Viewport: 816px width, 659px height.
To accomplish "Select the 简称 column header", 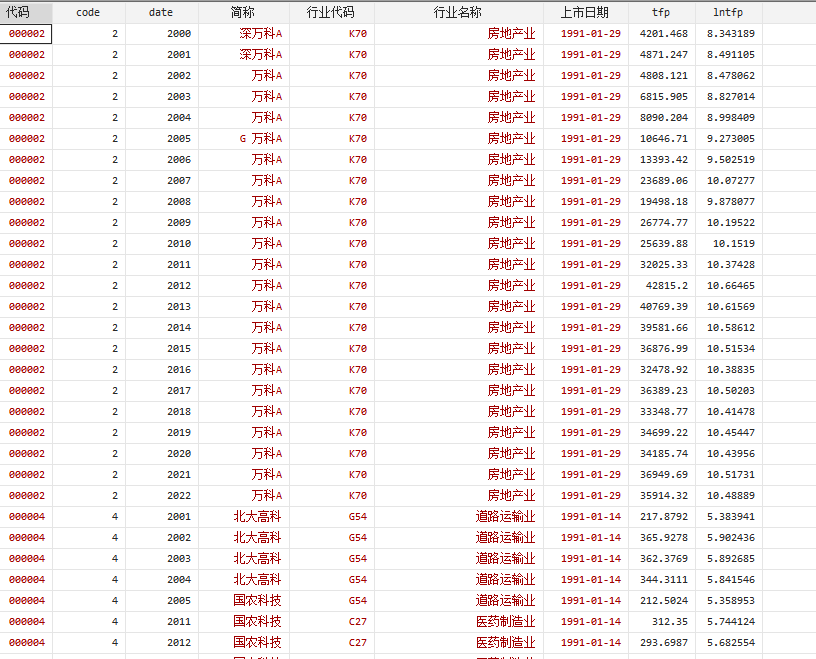I will 243,12.
